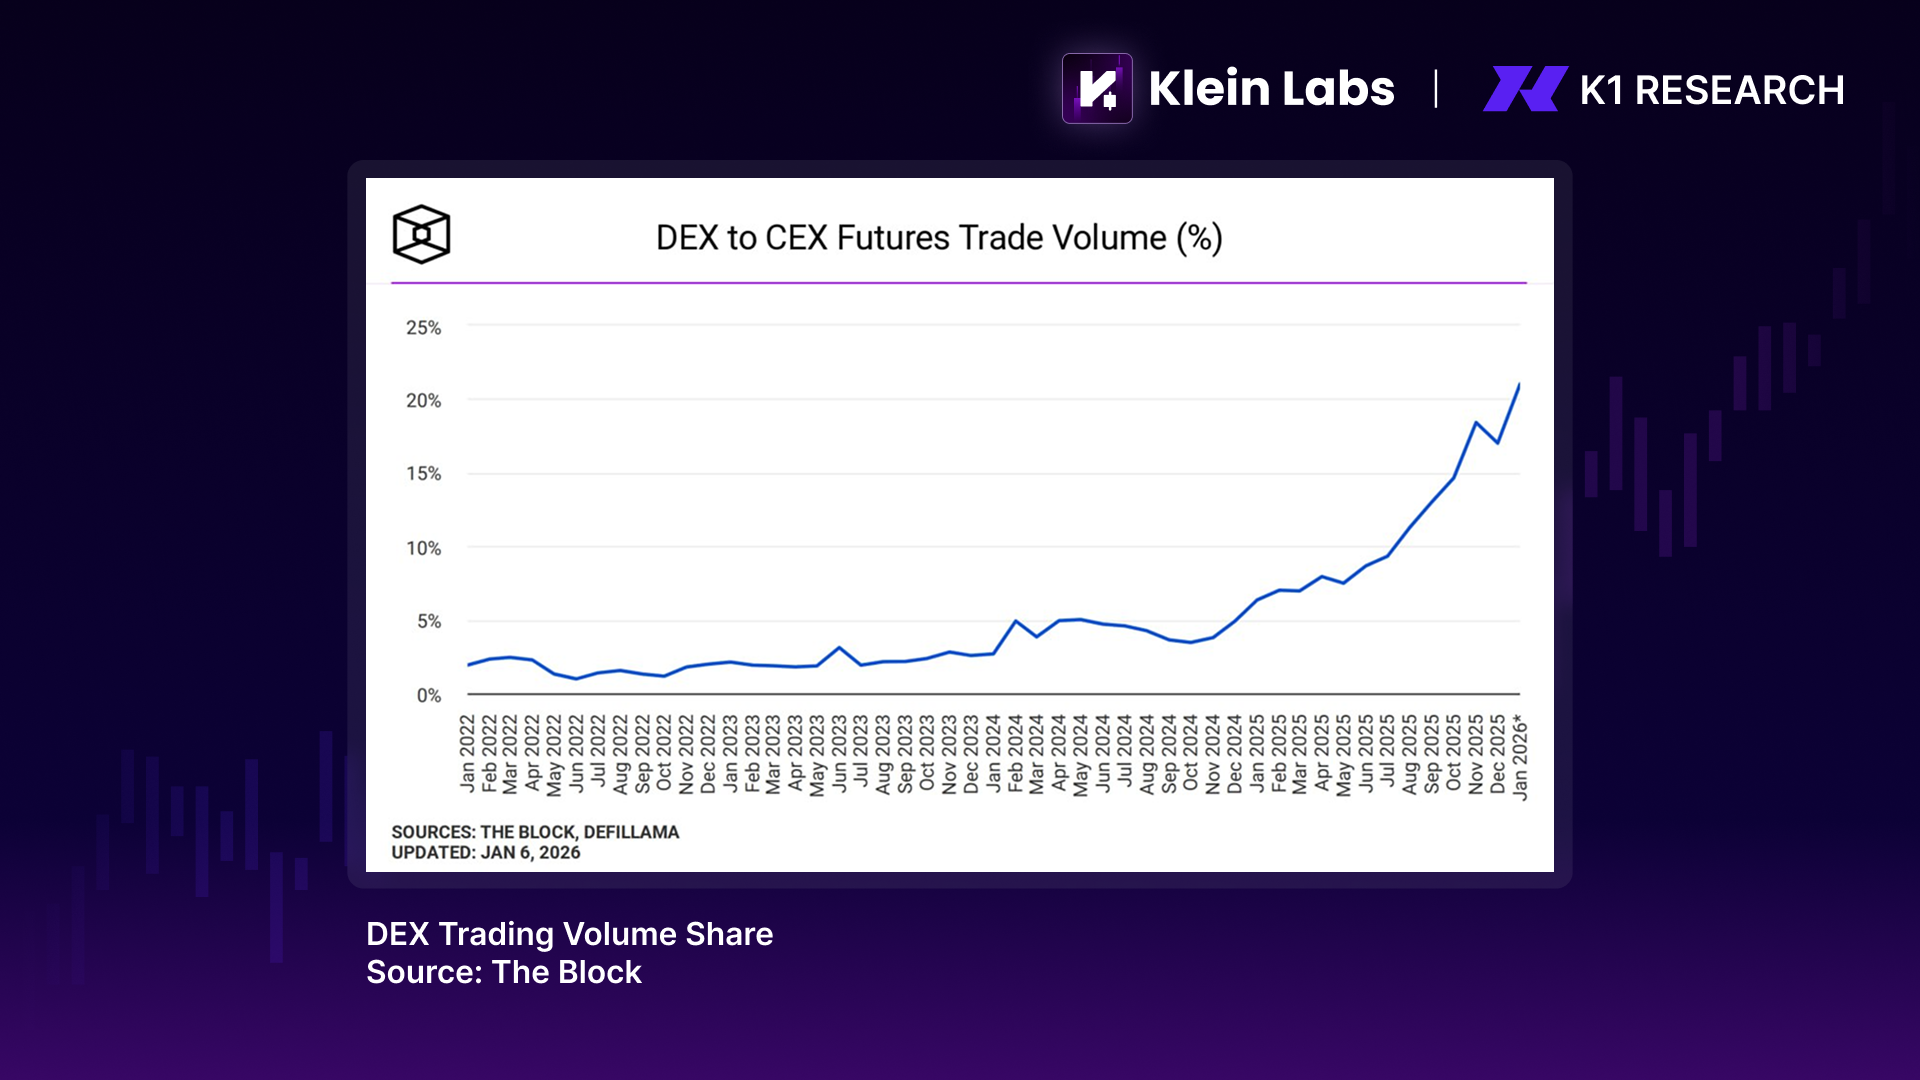Click The Block cube logo
Viewport: 1920px width, 1080px height.
[421, 234]
